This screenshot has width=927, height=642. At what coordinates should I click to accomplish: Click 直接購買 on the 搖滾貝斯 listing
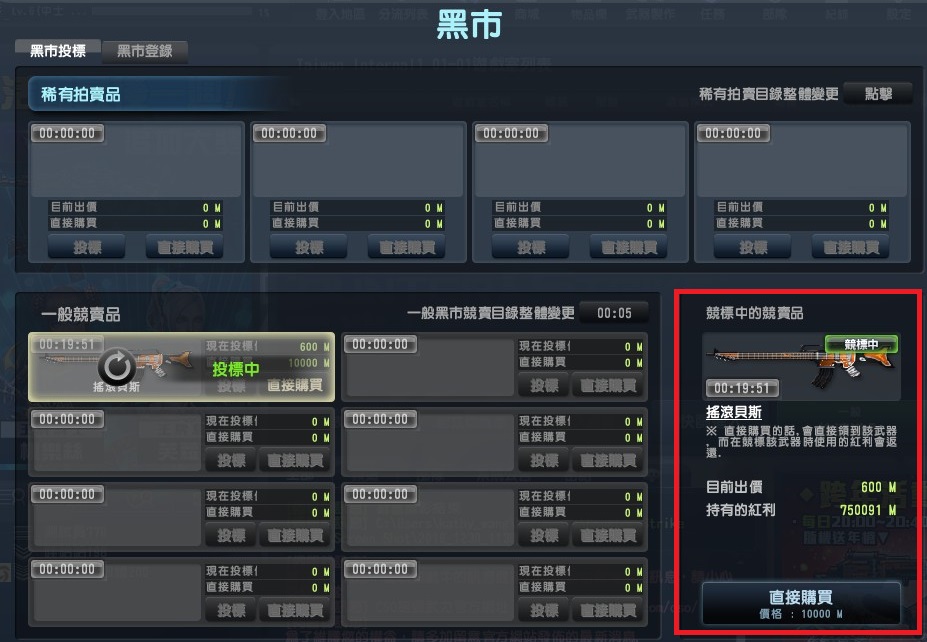tap(295, 385)
